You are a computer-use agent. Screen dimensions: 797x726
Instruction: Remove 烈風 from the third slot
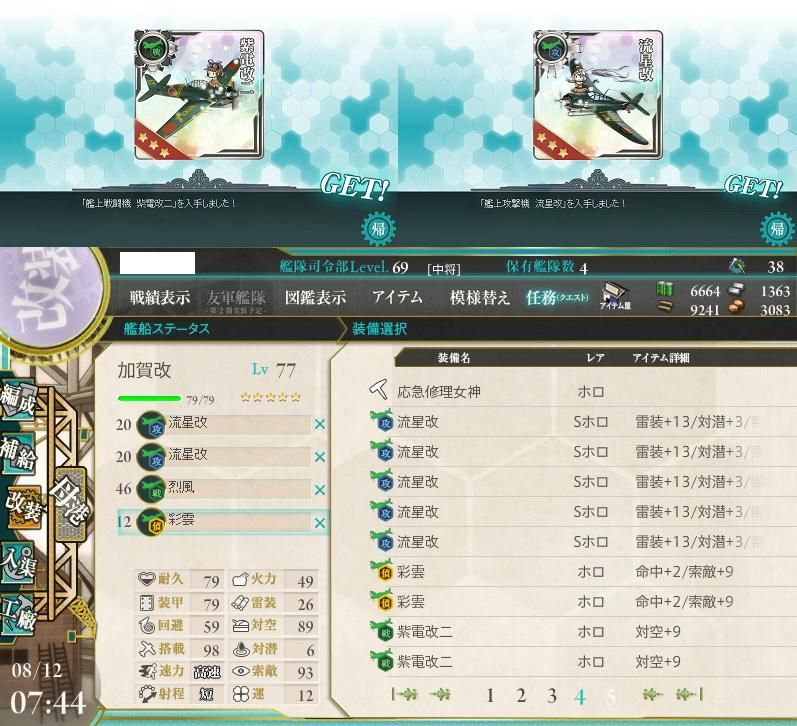320,490
